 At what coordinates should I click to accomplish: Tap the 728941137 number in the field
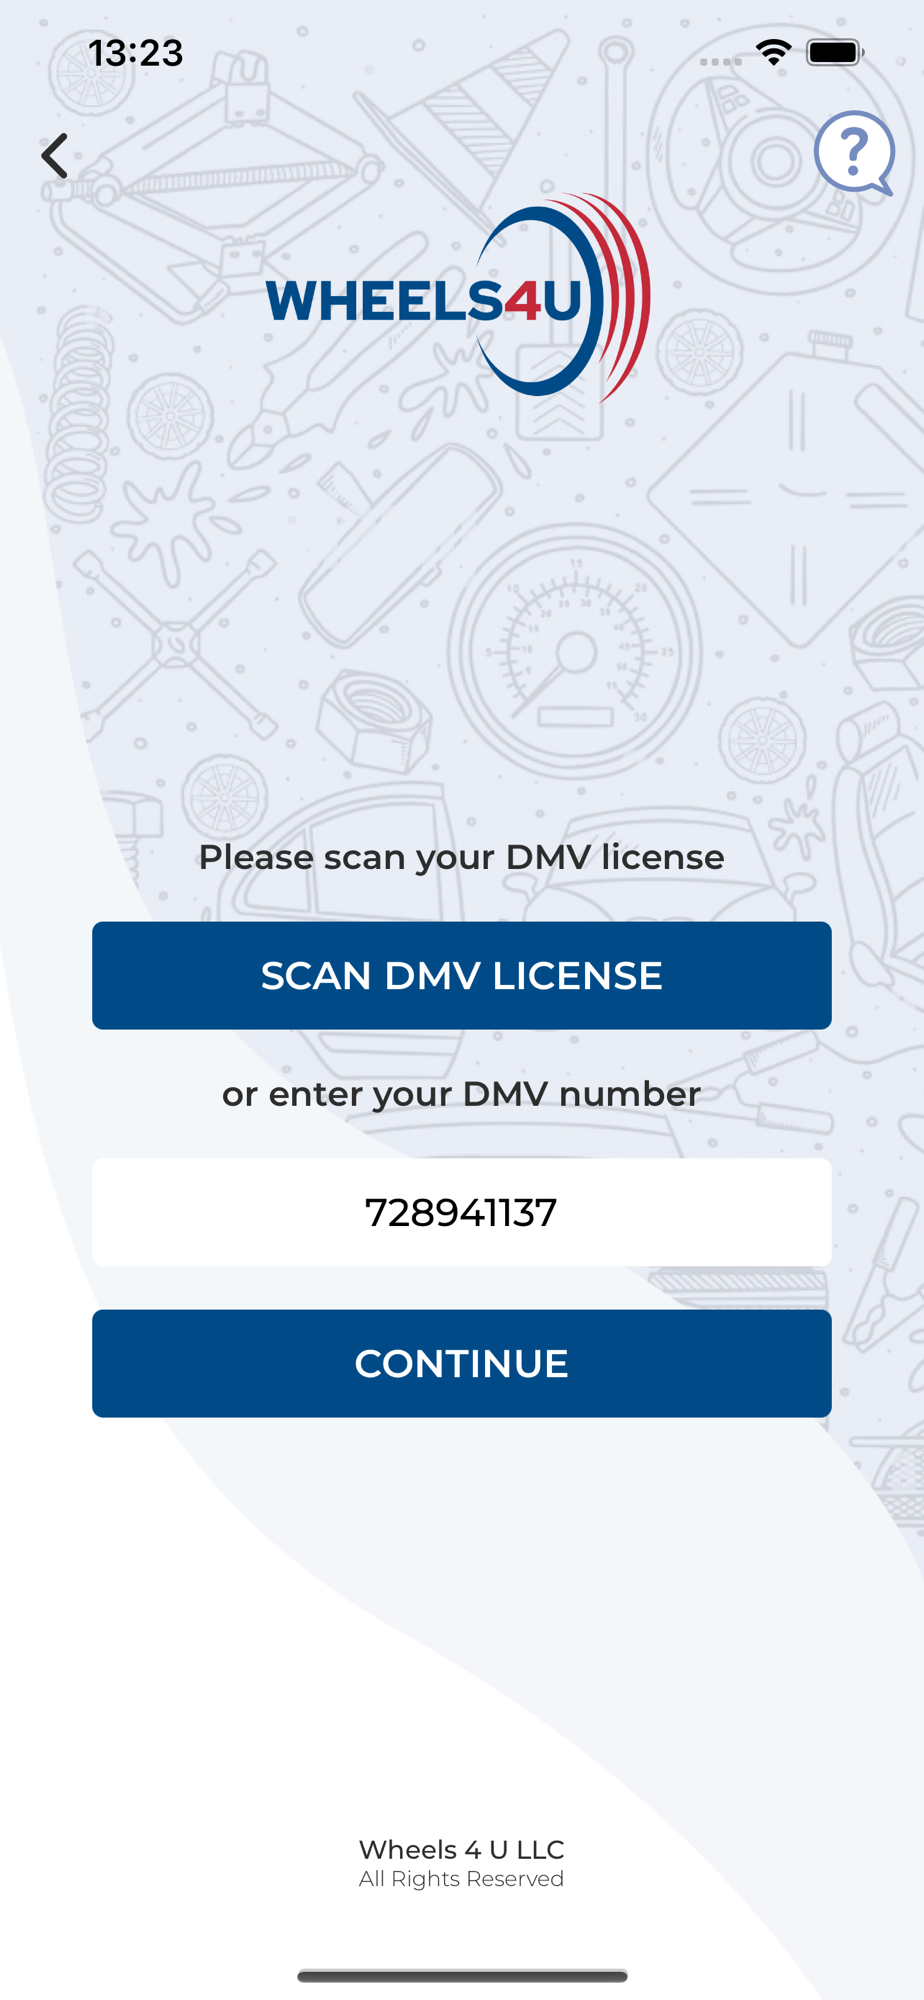pos(461,1213)
